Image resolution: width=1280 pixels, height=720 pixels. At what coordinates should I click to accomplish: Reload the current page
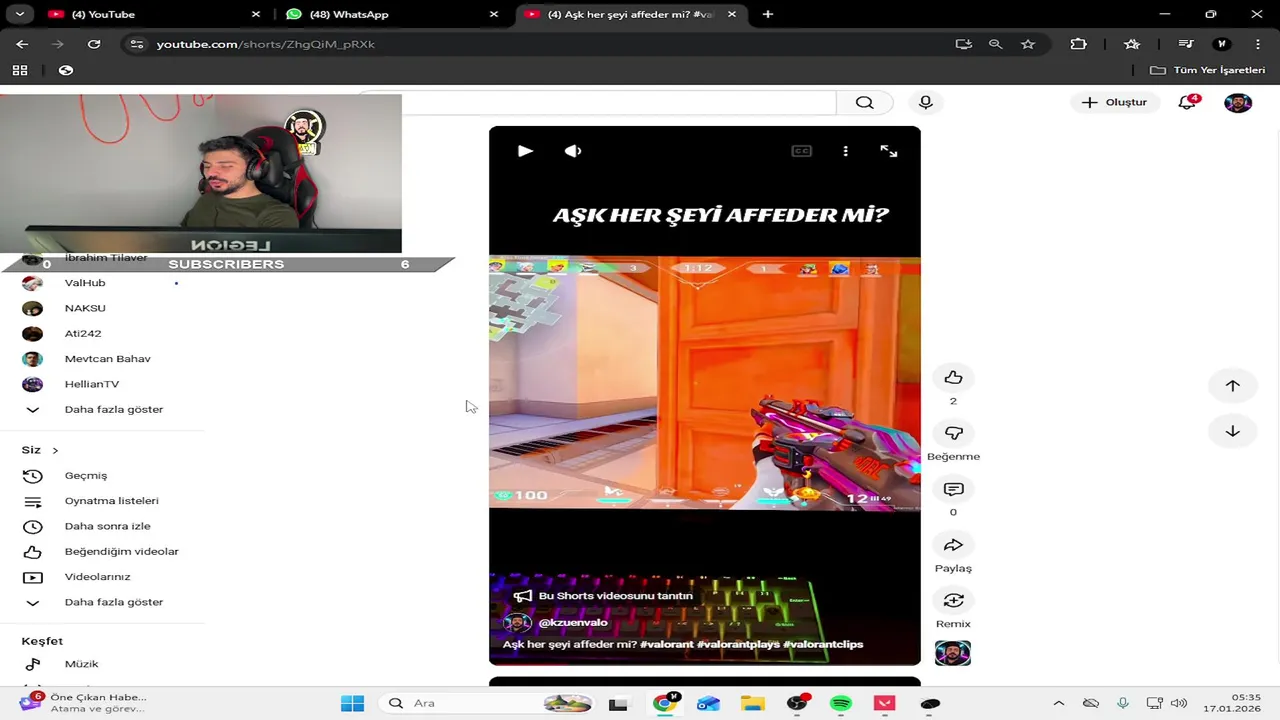[94, 44]
